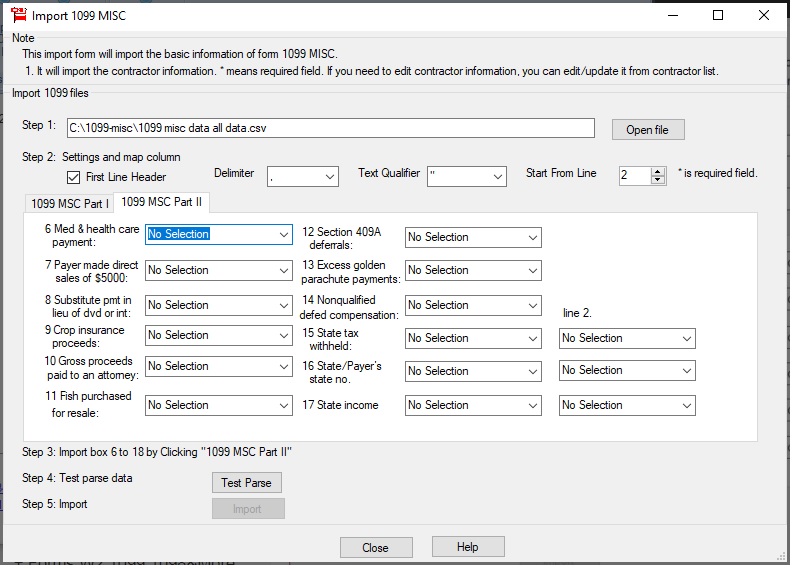
Task: Uncheck the First Line Header checkbox
Action: pyautogui.click(x=73, y=178)
